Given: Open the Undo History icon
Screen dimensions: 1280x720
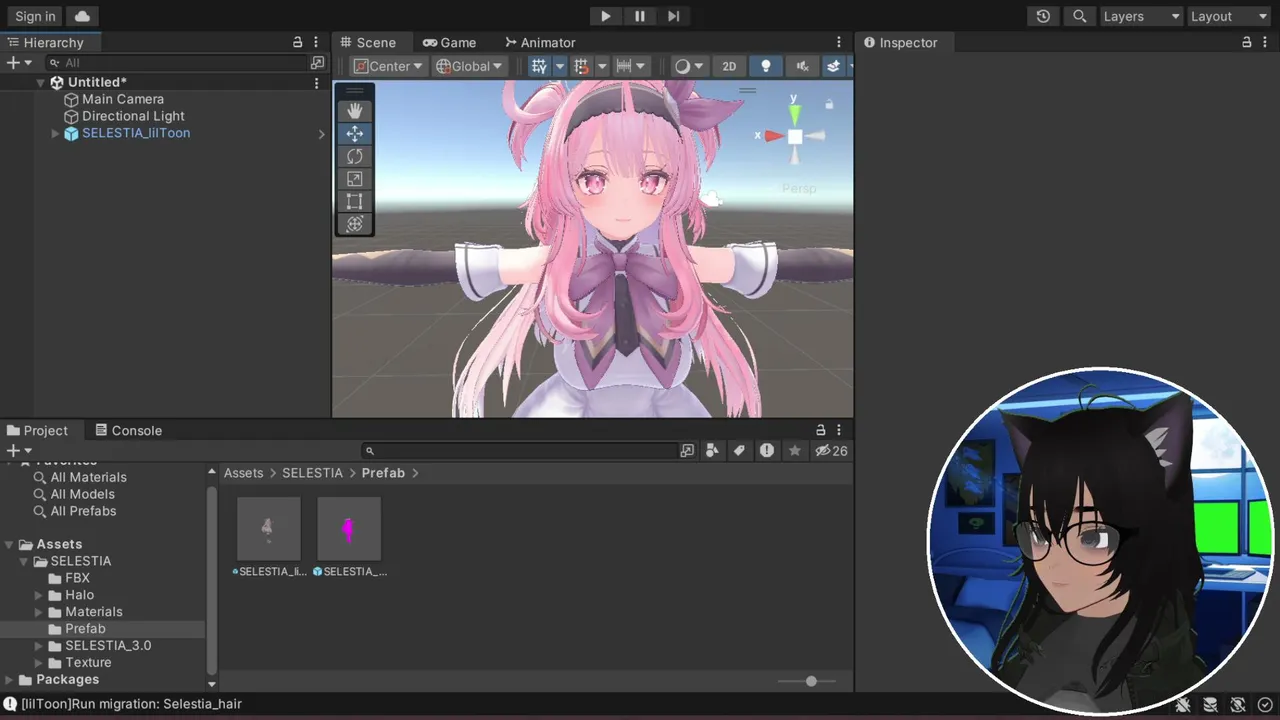Looking at the screenshot, I should pyautogui.click(x=1043, y=16).
